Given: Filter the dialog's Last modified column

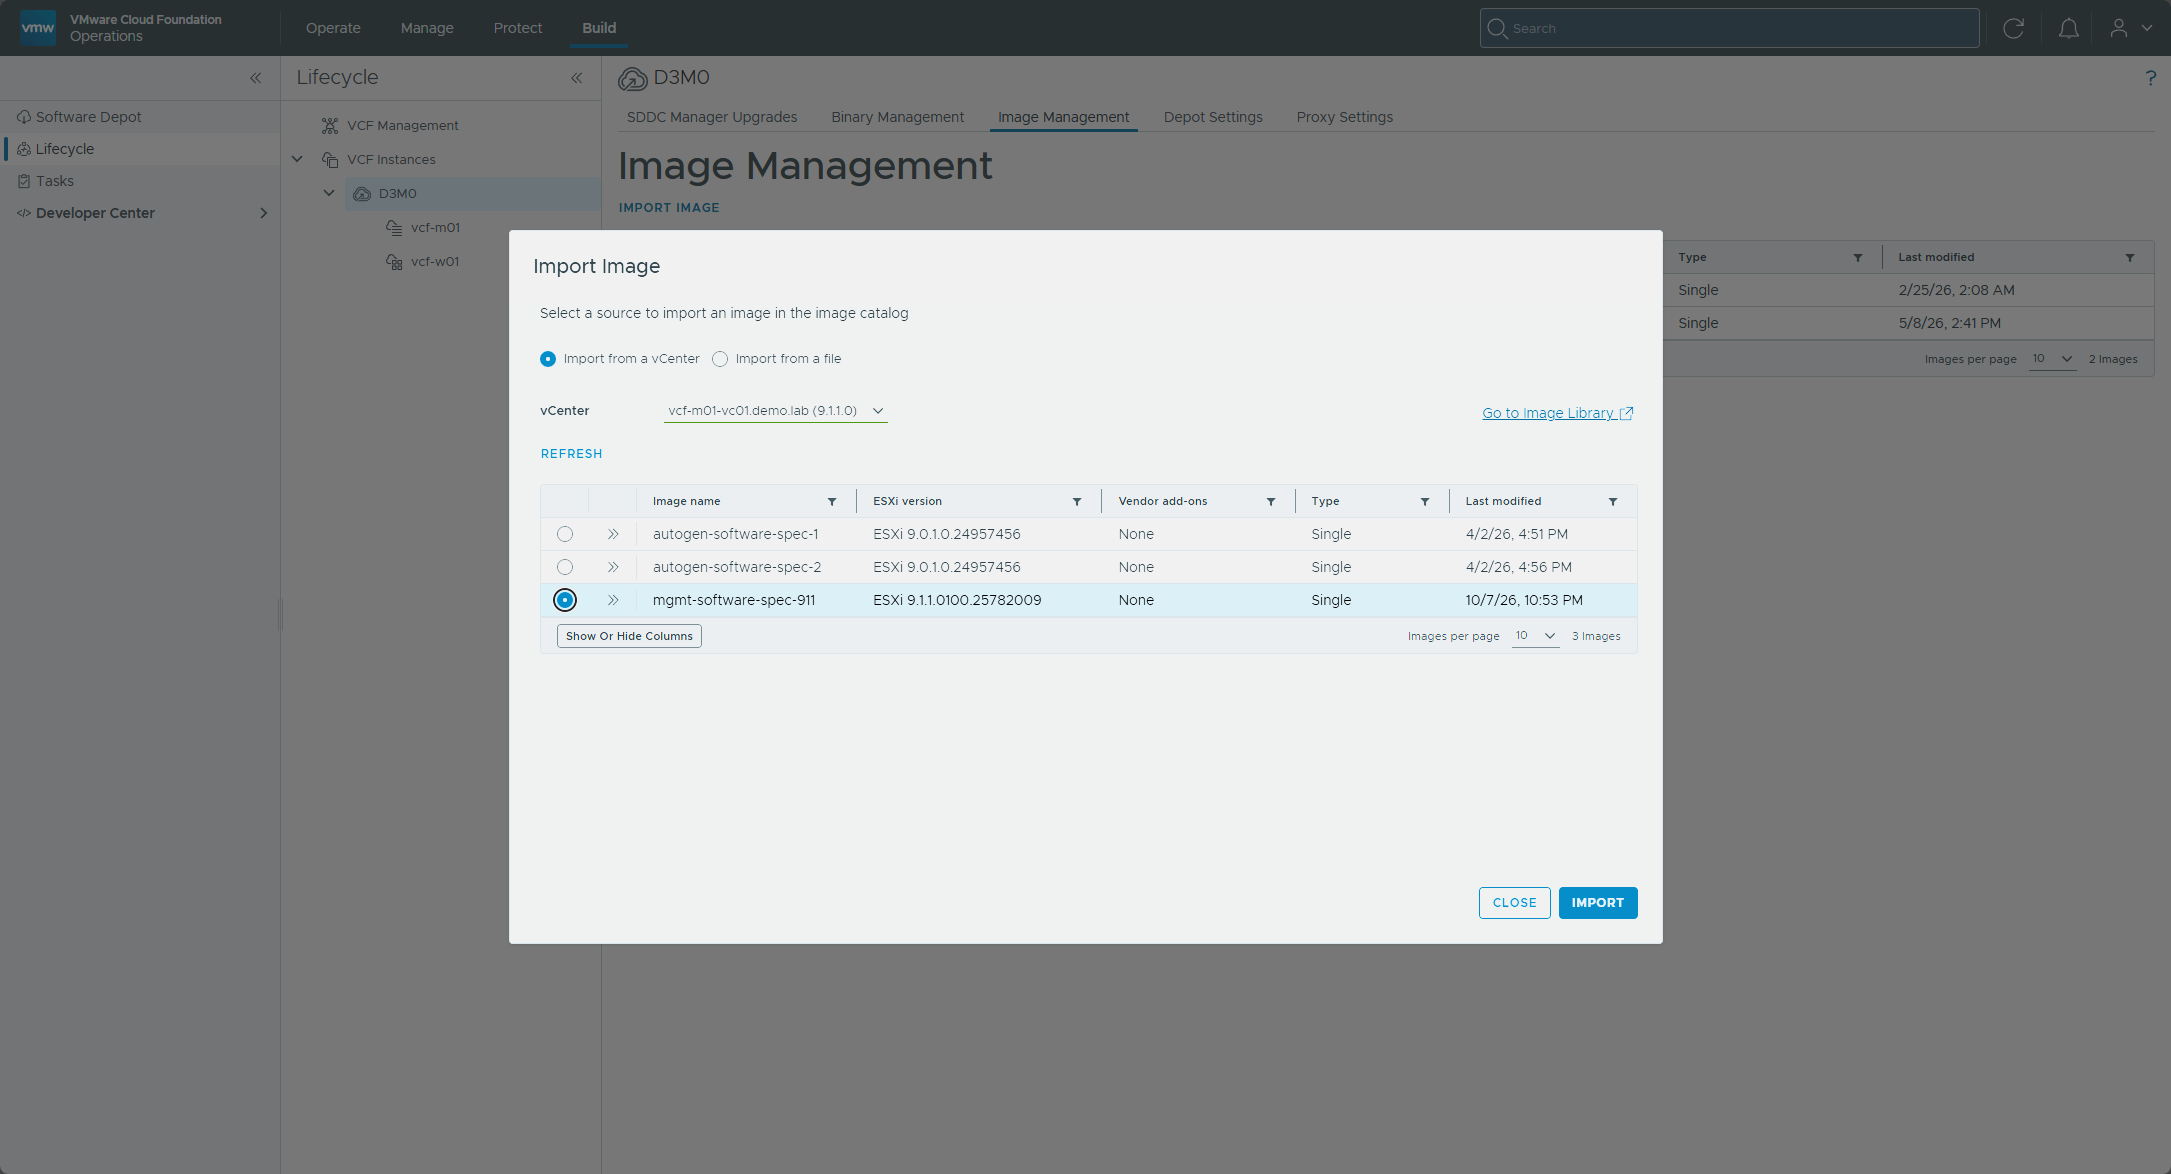Looking at the screenshot, I should [1613, 502].
